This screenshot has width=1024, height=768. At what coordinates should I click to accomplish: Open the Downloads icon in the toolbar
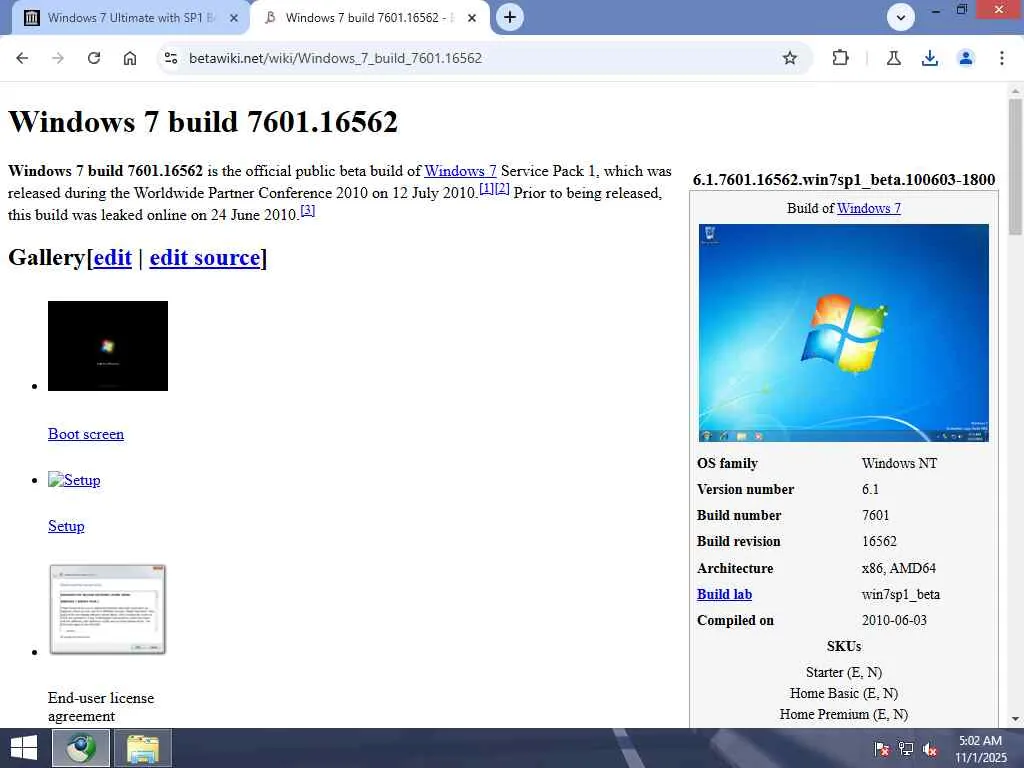pos(930,58)
